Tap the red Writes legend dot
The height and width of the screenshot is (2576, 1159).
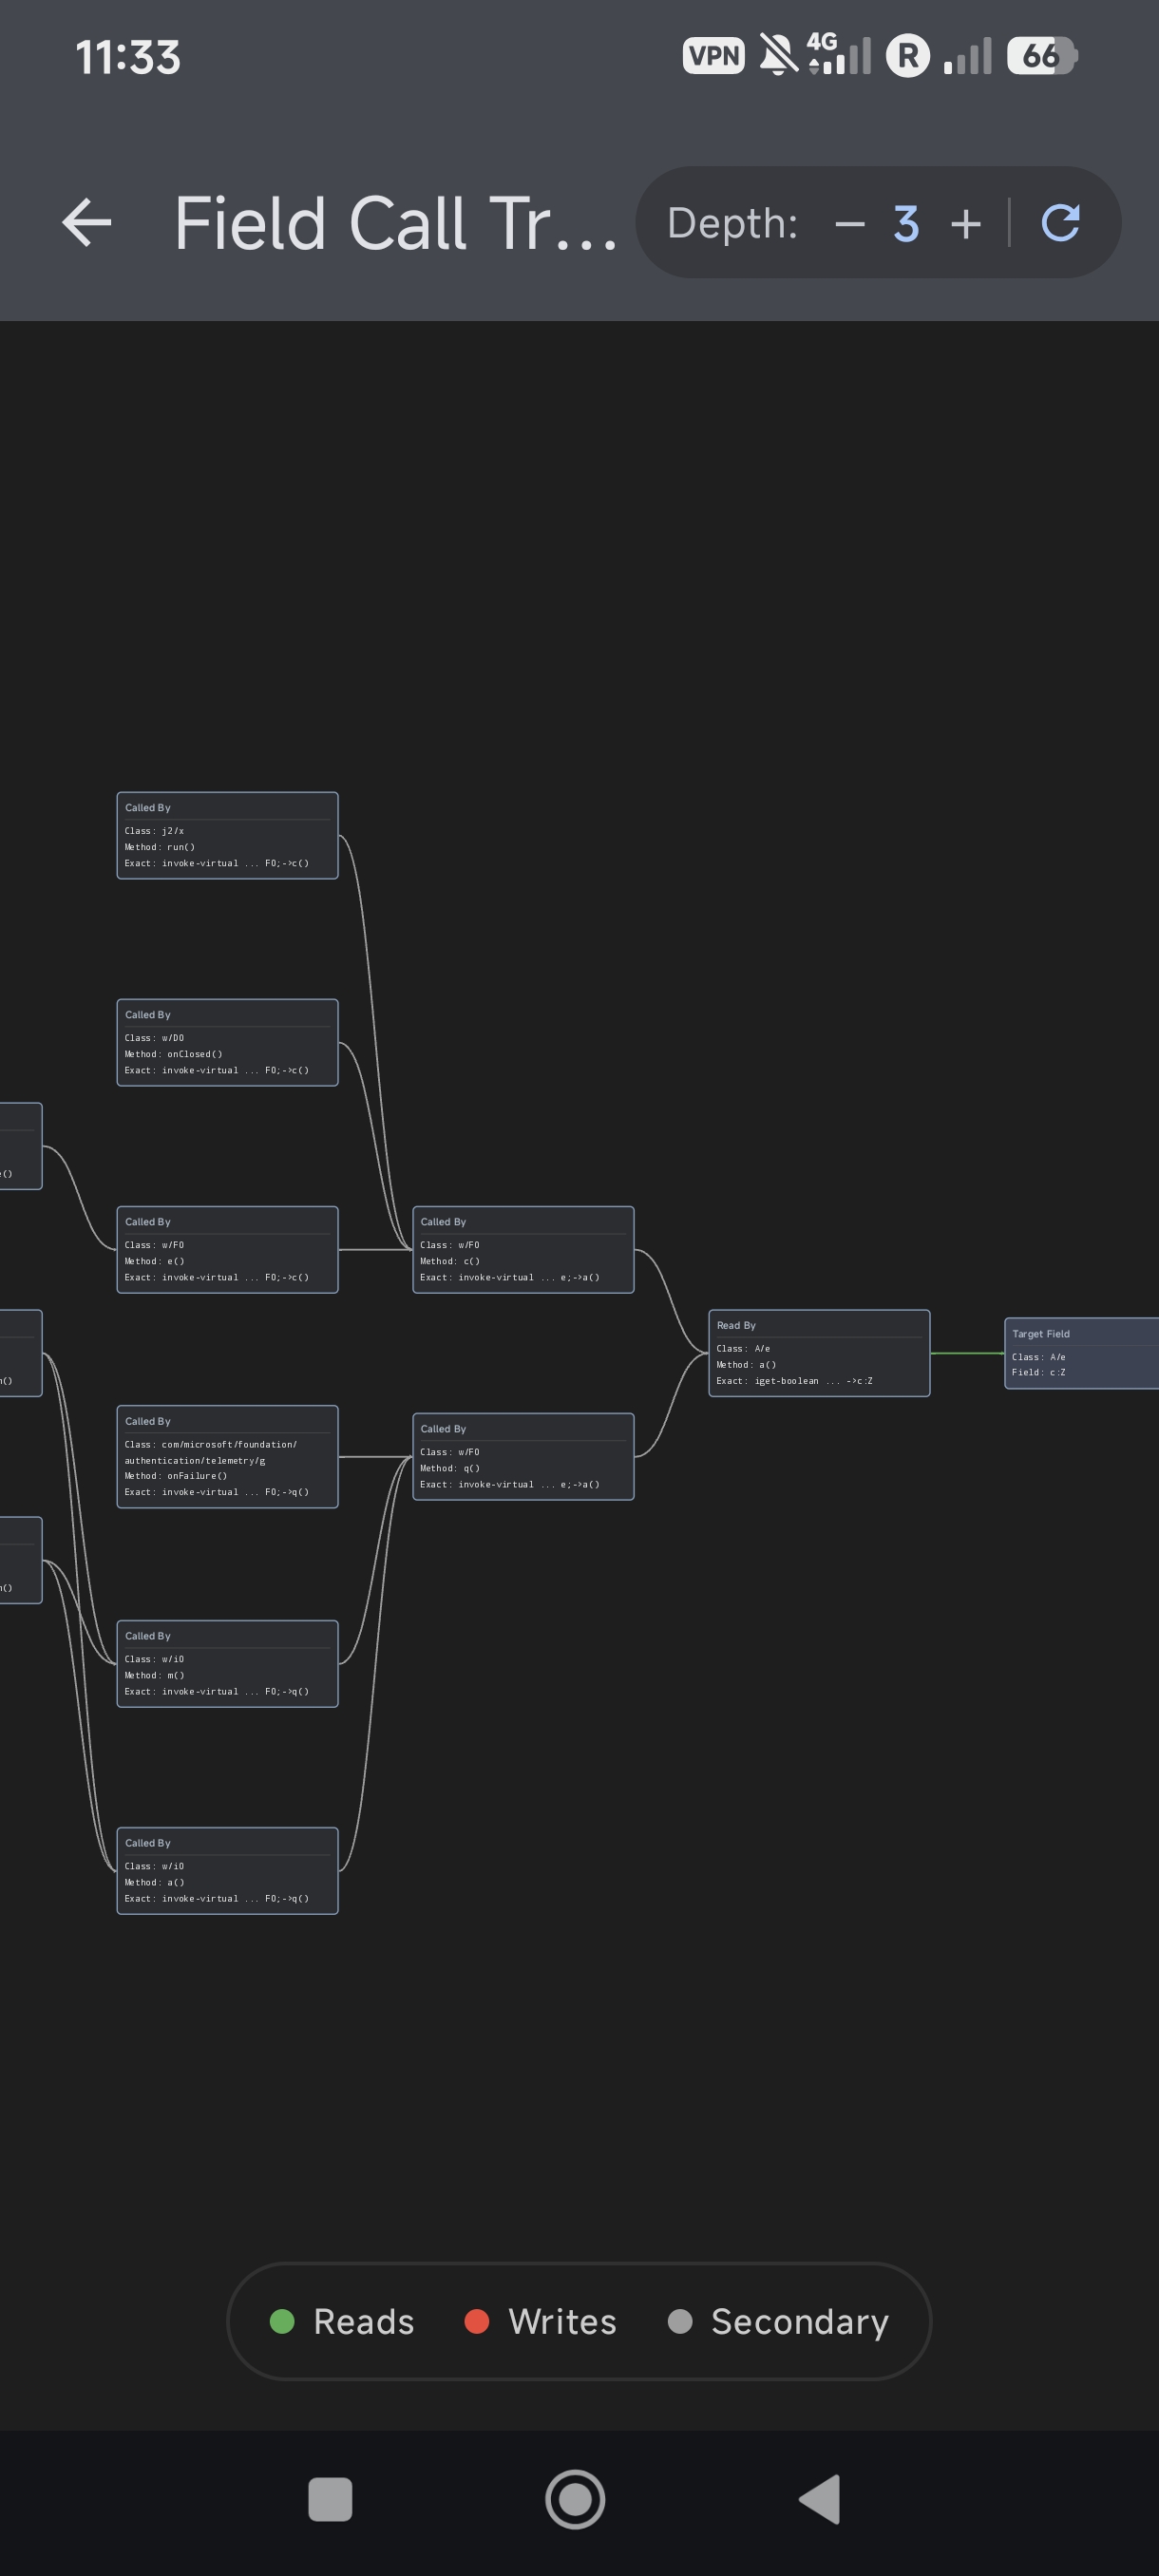pyautogui.click(x=477, y=2321)
